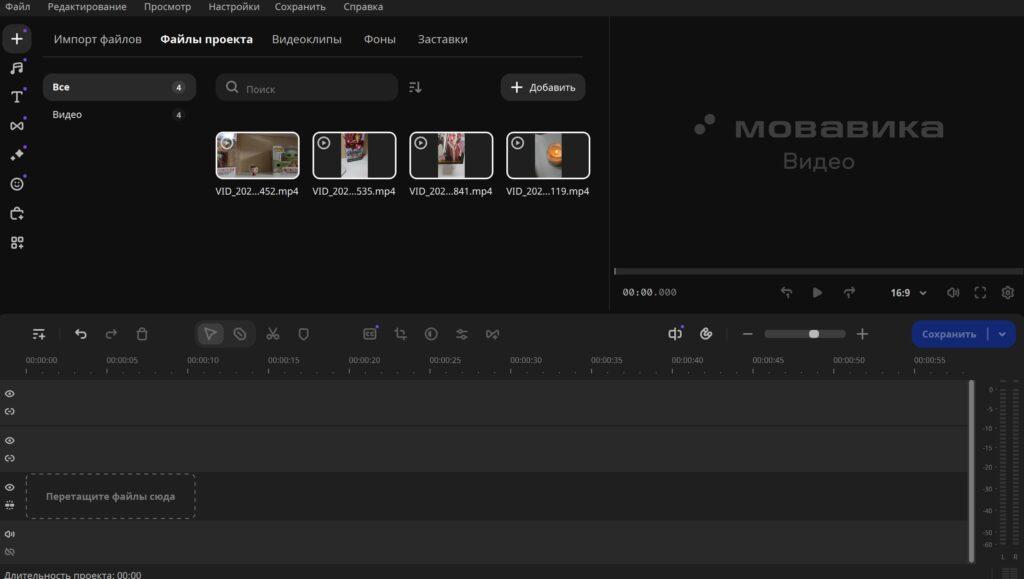1024x579 pixels.
Task: Select the pointer selection tool
Action: click(x=210, y=334)
